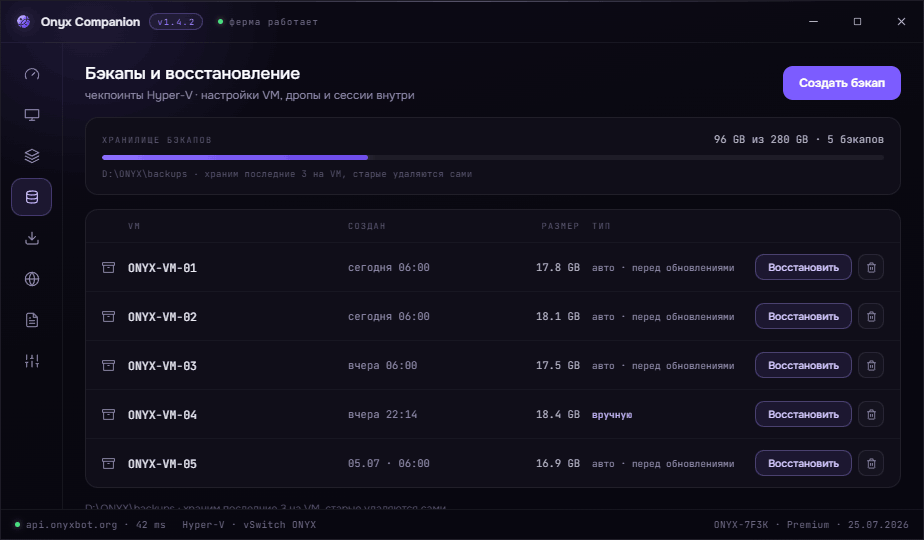Delete the ONYX-VM-03 backup with trash icon

point(871,366)
